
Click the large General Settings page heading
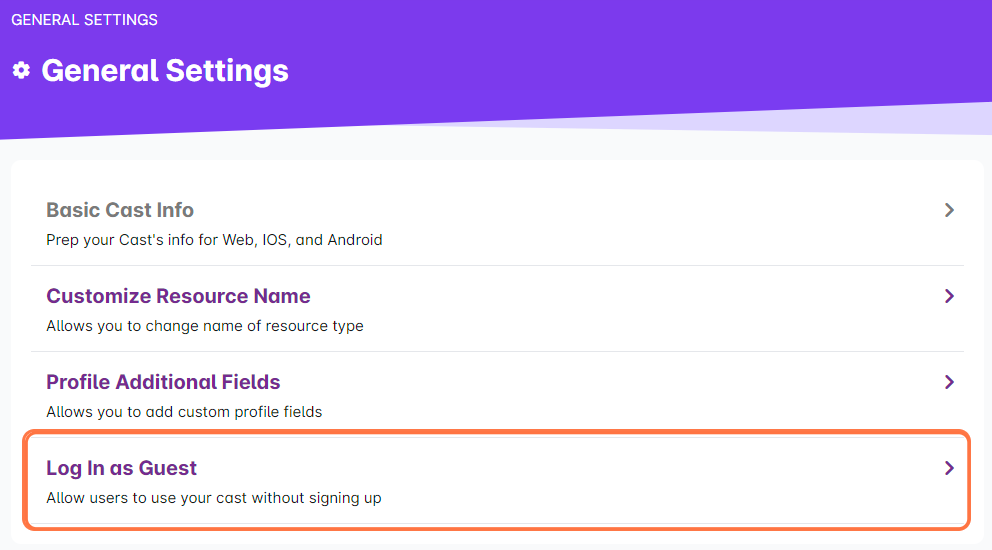coord(165,71)
